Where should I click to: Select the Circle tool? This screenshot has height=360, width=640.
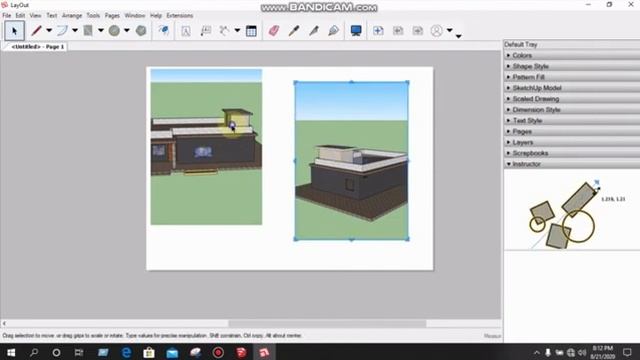point(114,31)
